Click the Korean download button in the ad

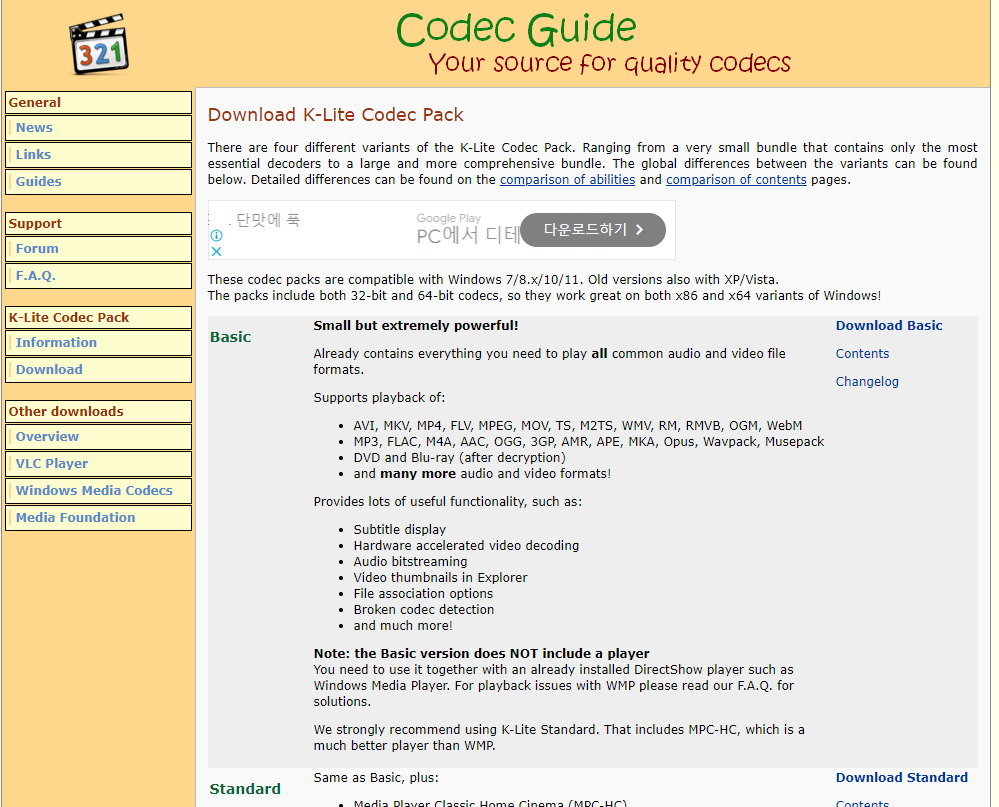coord(593,230)
